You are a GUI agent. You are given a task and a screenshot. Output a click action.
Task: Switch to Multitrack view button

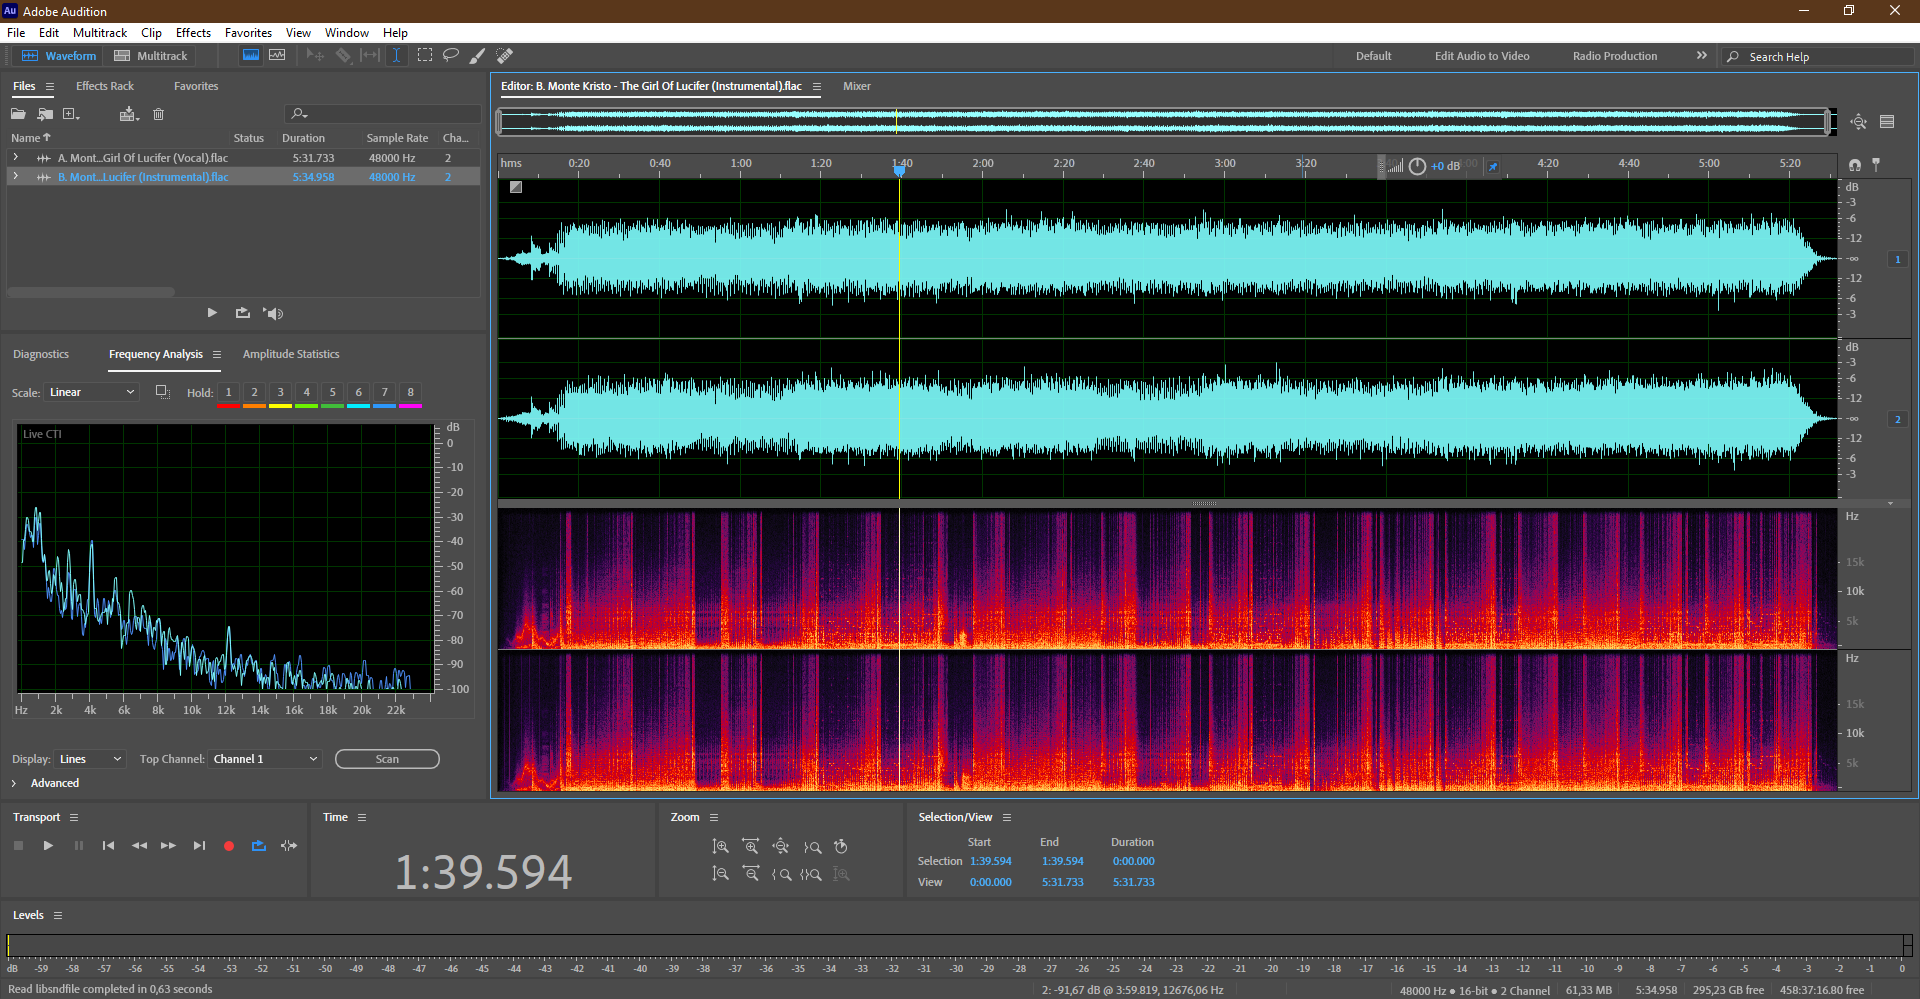[151, 56]
